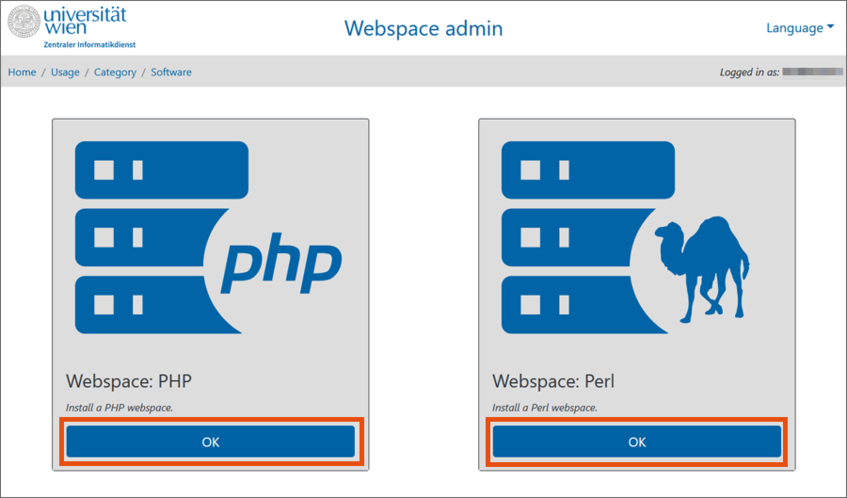Click 'Install a PHP webspace.' text
The image size is (847, 498).
pos(119,408)
